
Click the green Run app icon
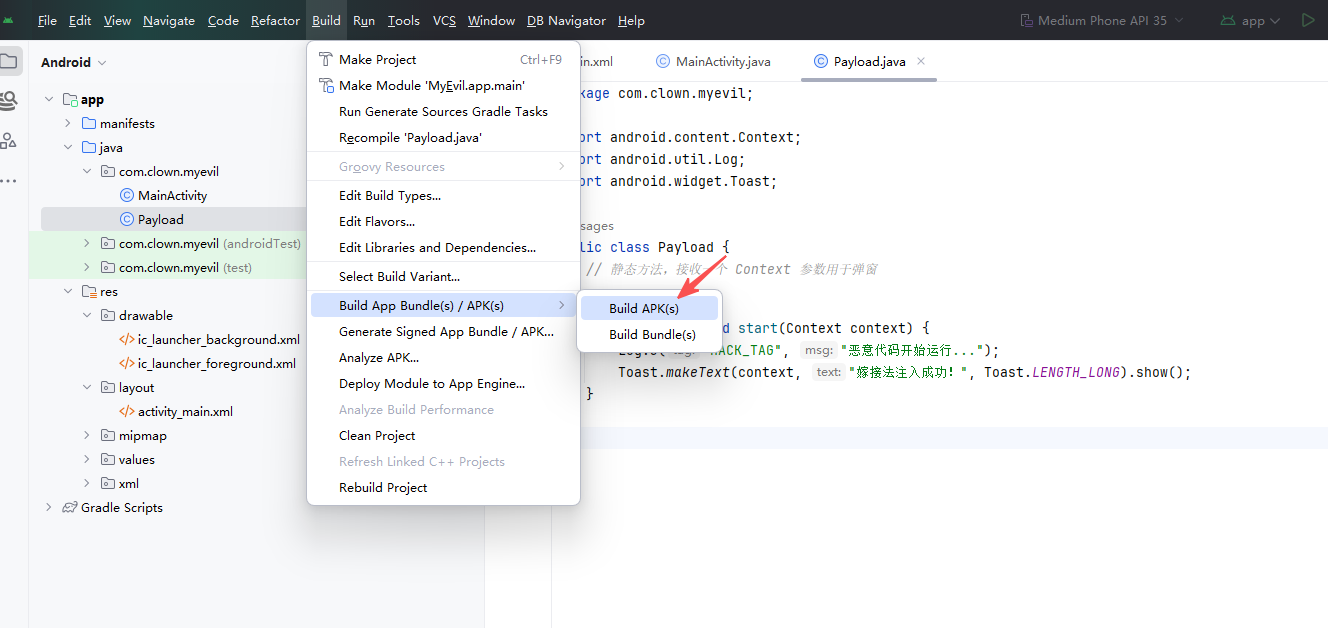(x=1308, y=20)
